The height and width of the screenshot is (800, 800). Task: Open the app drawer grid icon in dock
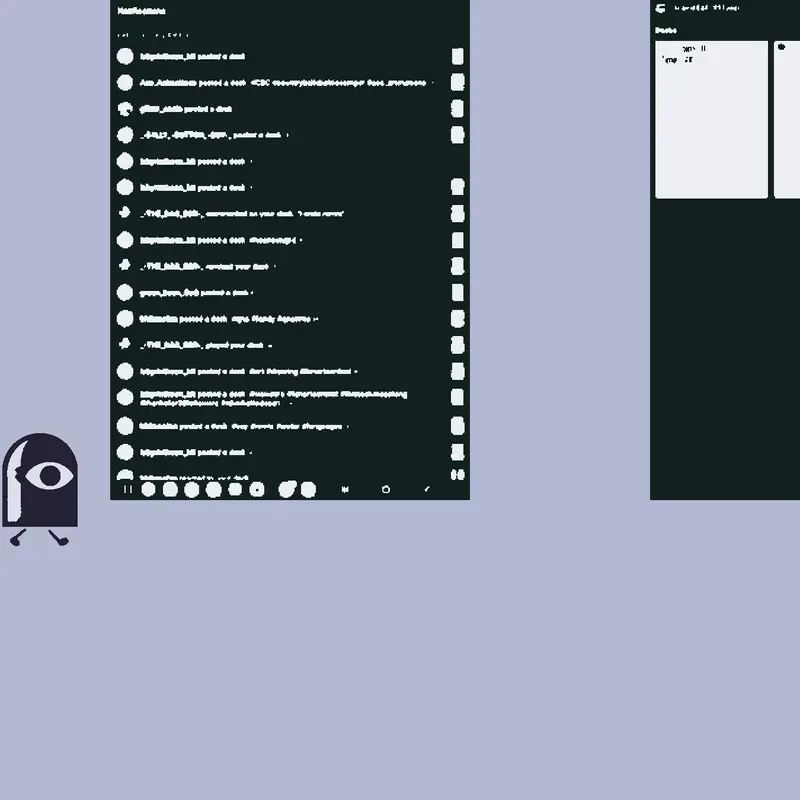pos(128,489)
